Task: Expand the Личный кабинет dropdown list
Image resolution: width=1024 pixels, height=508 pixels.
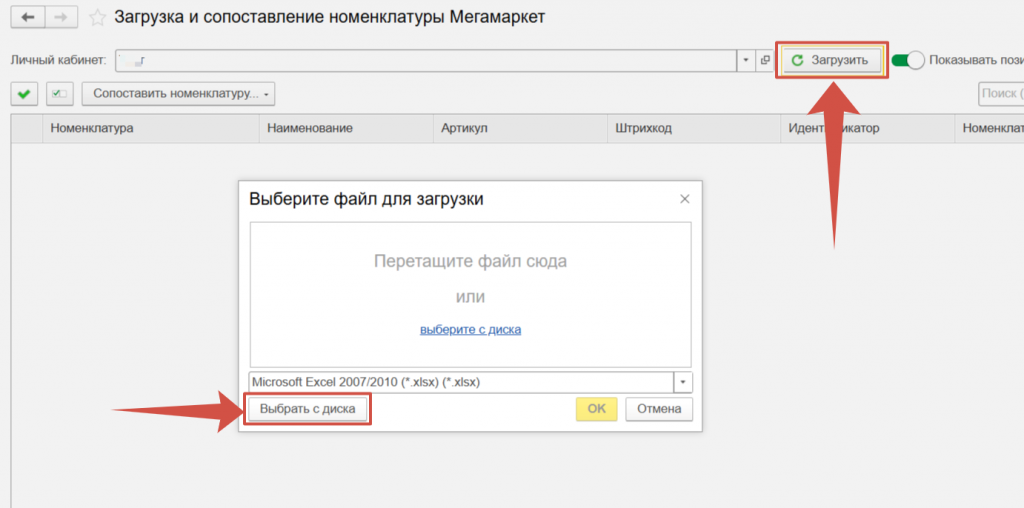Action: coord(746,61)
